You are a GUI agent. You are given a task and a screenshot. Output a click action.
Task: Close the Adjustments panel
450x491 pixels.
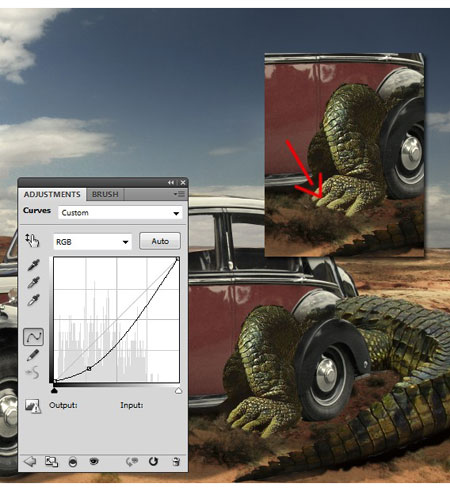(x=183, y=183)
